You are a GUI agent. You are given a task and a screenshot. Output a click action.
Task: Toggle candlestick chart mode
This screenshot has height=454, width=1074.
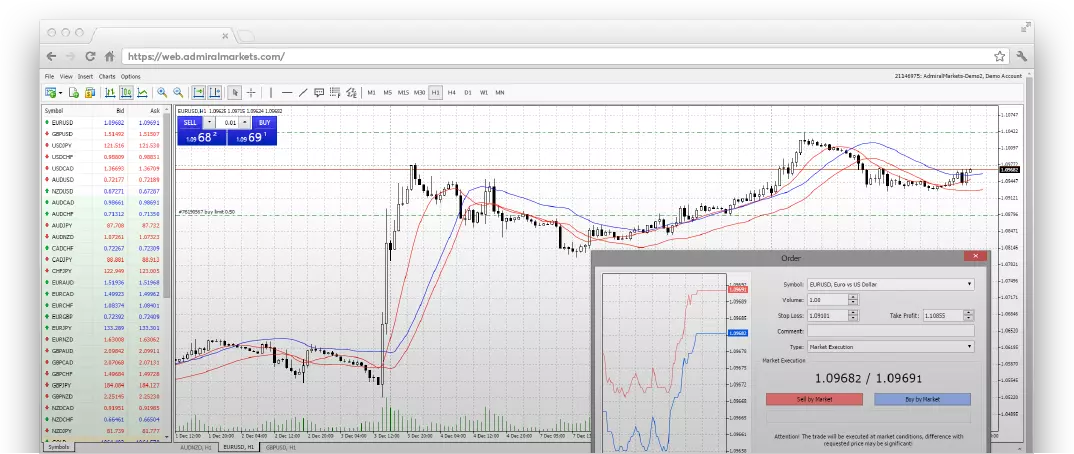tap(126, 92)
